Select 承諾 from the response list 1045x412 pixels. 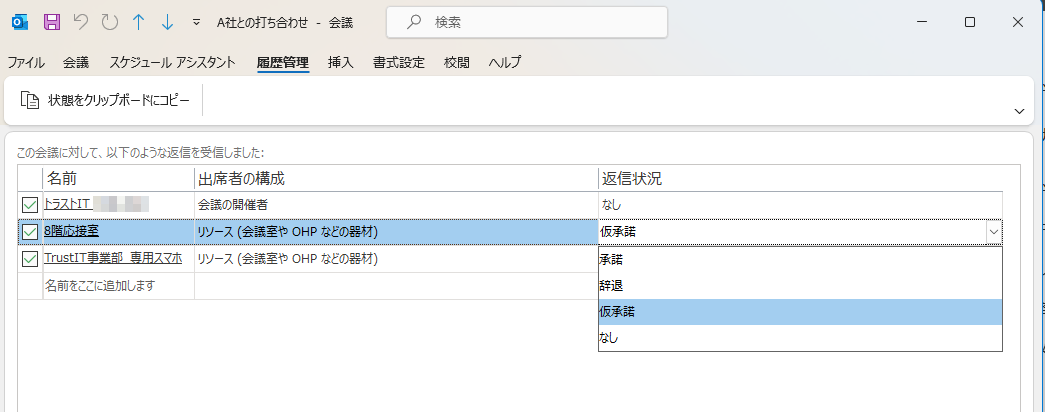point(611,259)
